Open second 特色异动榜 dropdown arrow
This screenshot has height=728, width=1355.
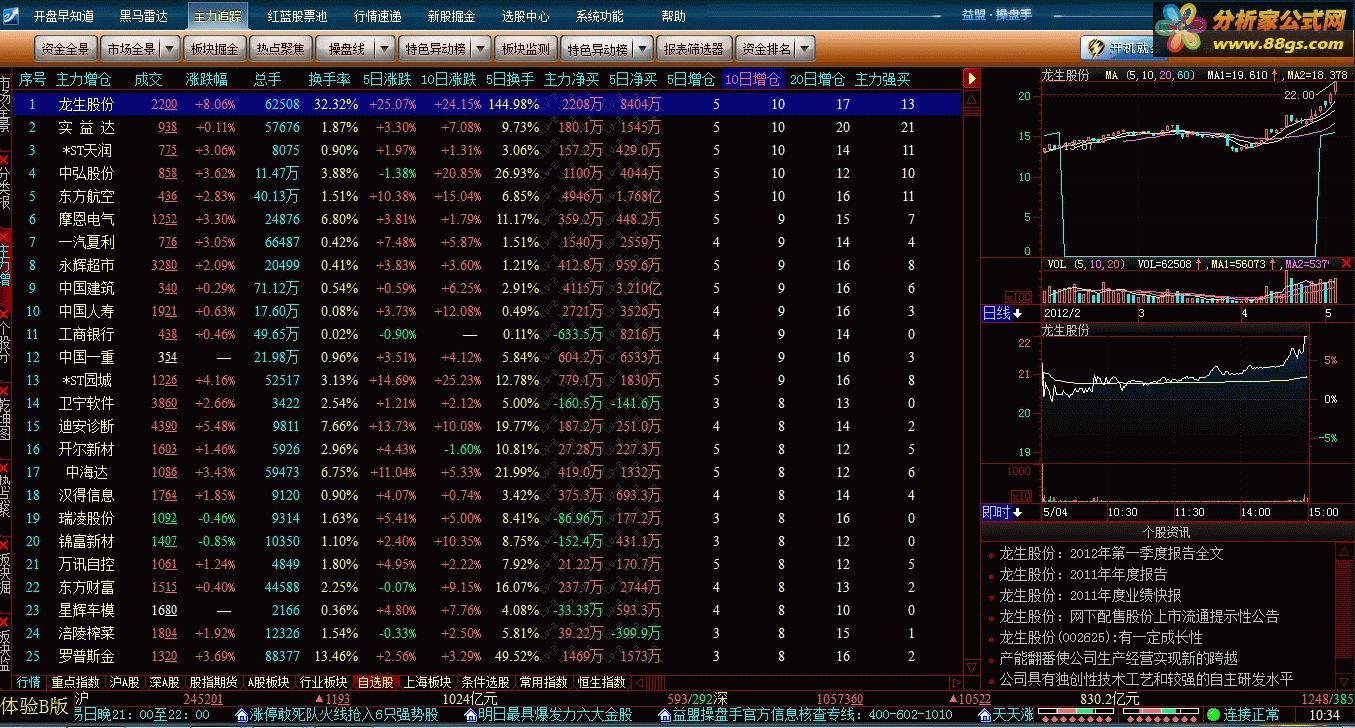point(642,48)
